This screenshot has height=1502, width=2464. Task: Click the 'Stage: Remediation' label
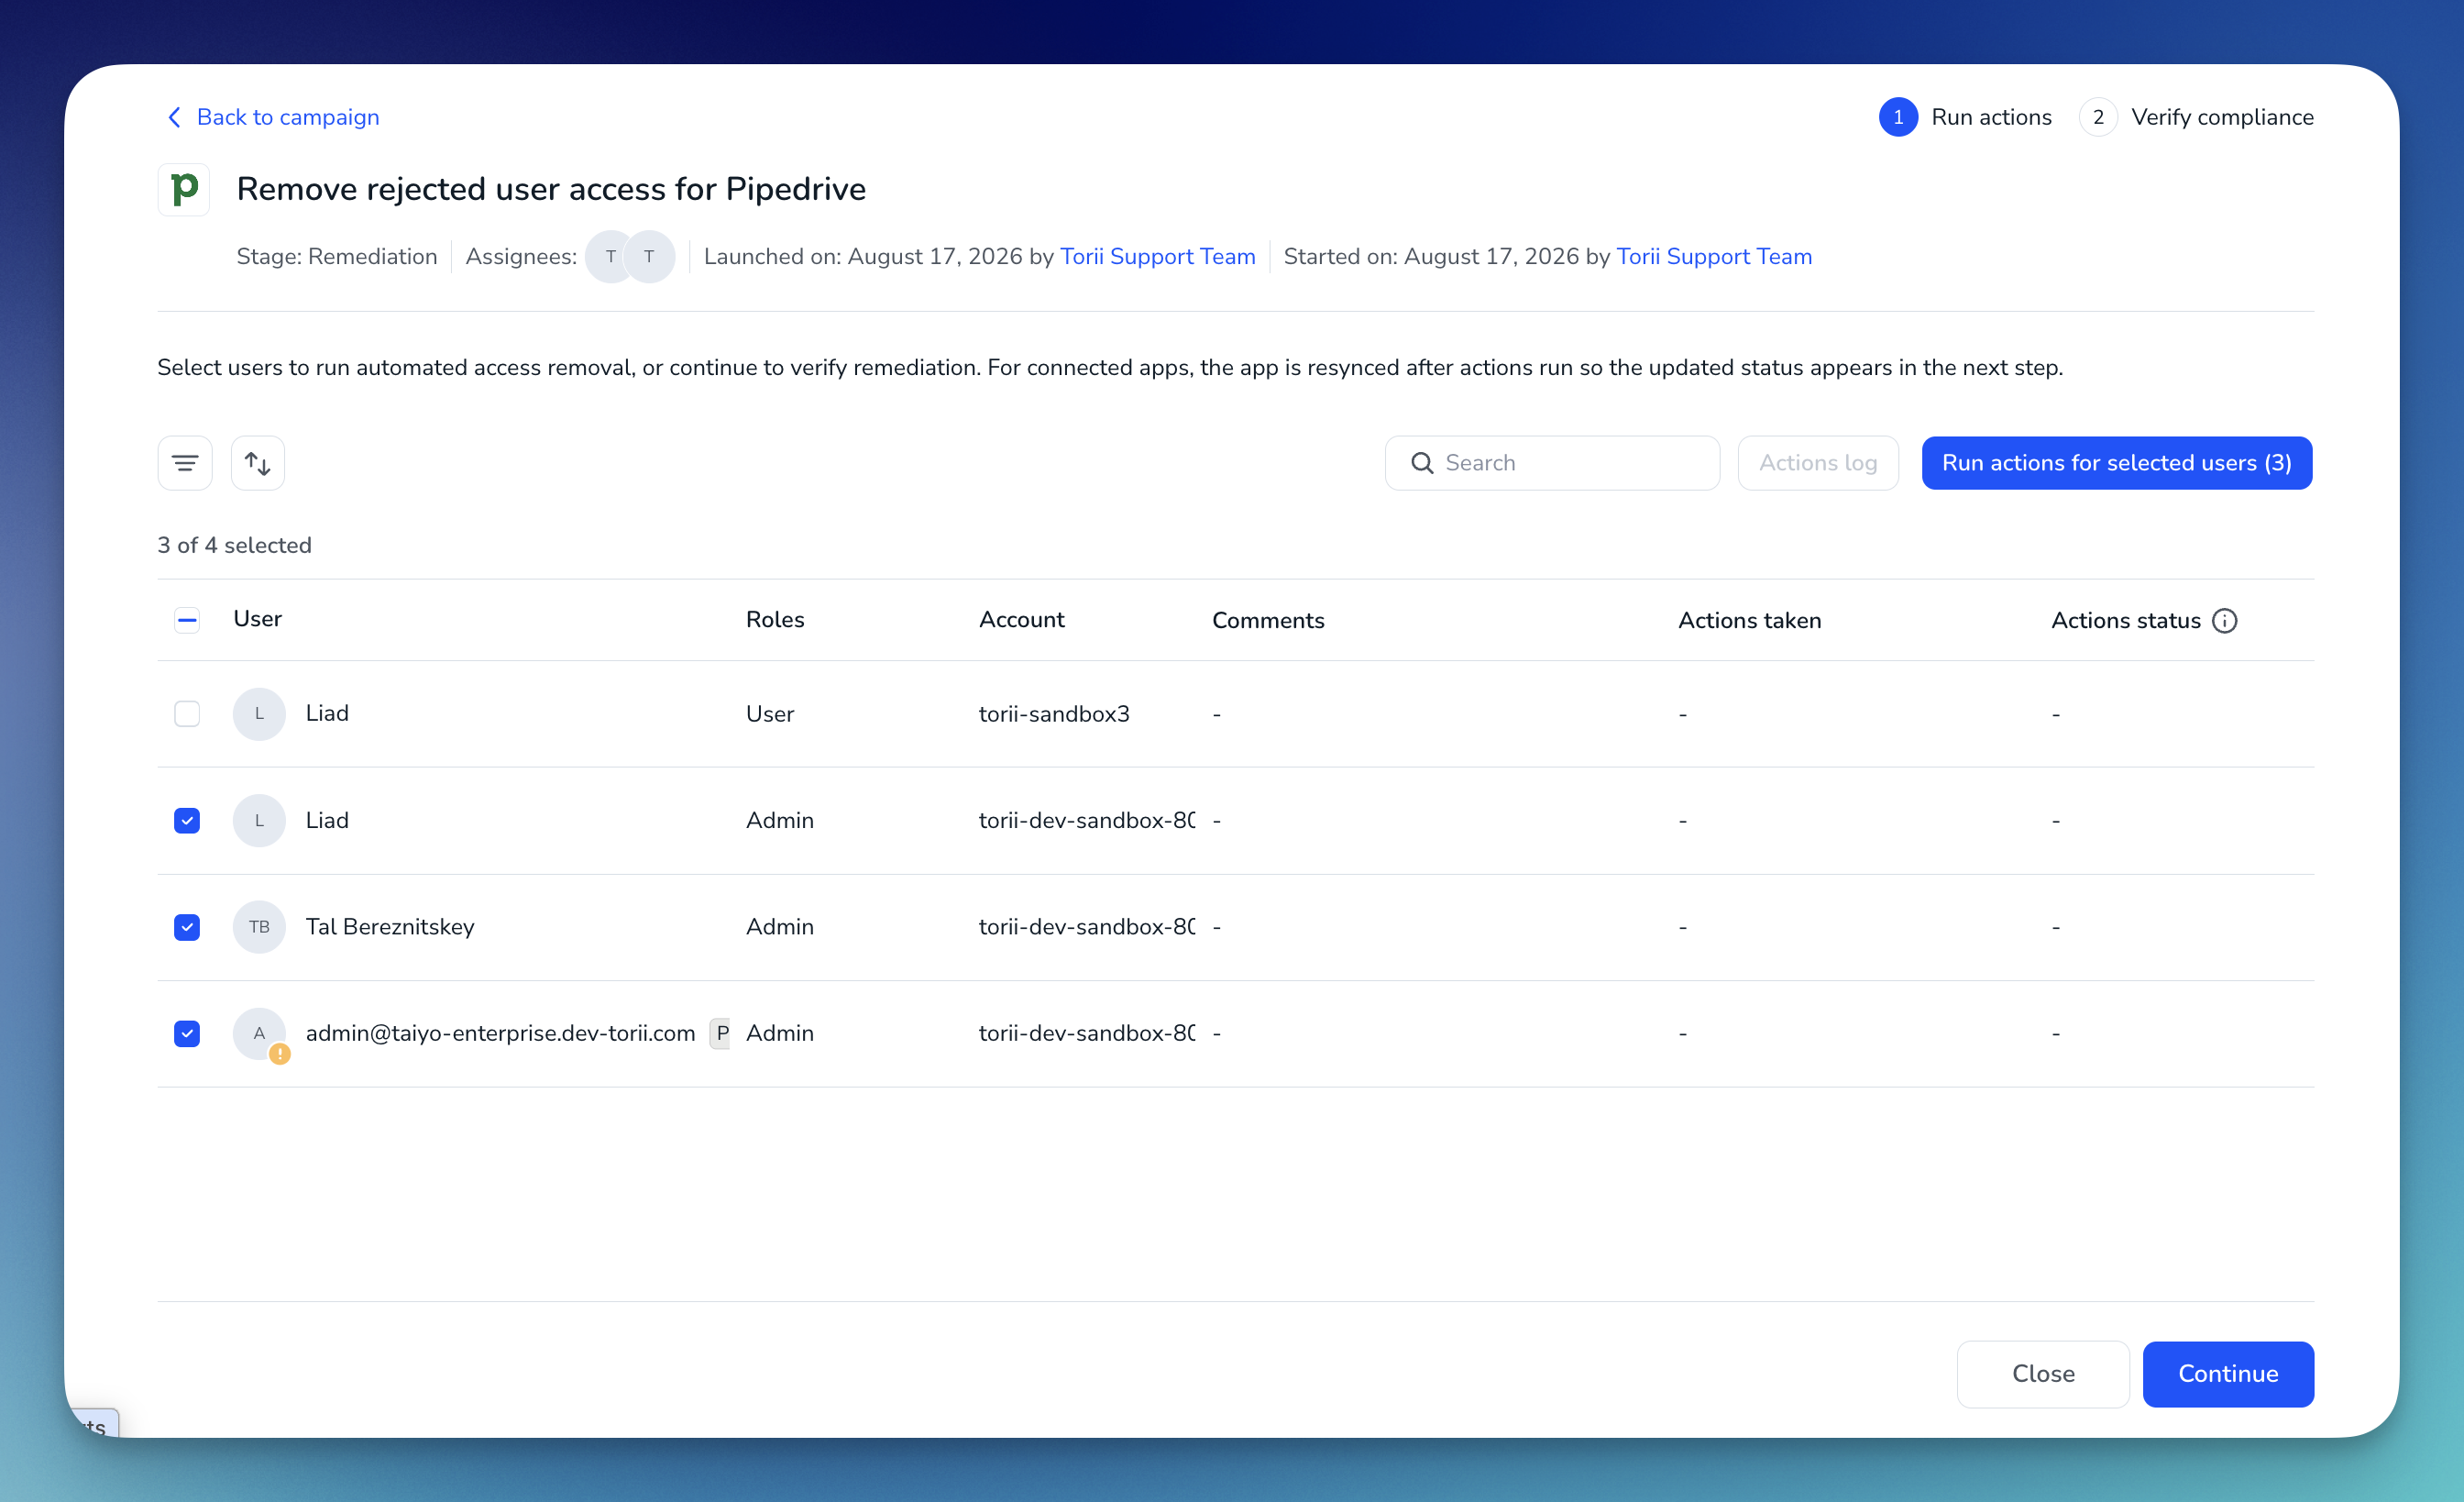tap(337, 257)
